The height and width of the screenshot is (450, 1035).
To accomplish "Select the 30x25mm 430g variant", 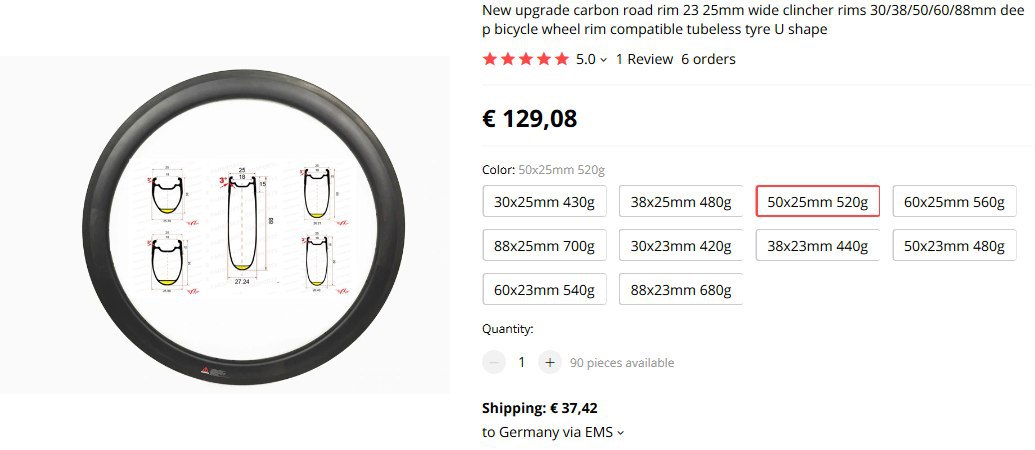I will (545, 201).
